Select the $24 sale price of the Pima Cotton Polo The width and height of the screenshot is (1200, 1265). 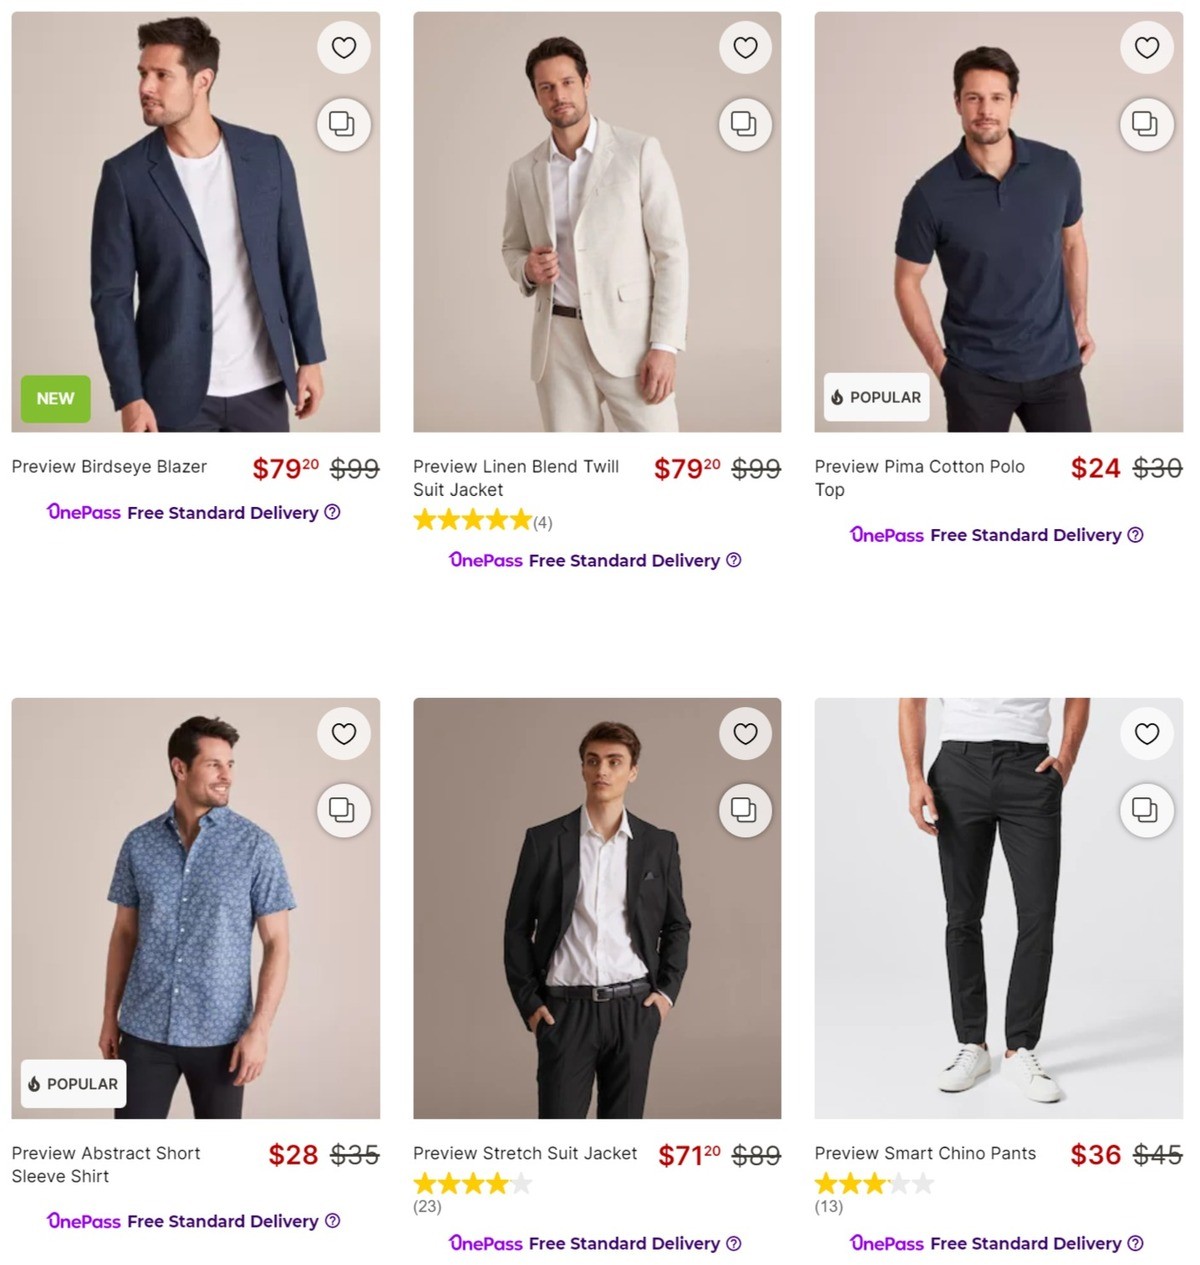(1094, 468)
